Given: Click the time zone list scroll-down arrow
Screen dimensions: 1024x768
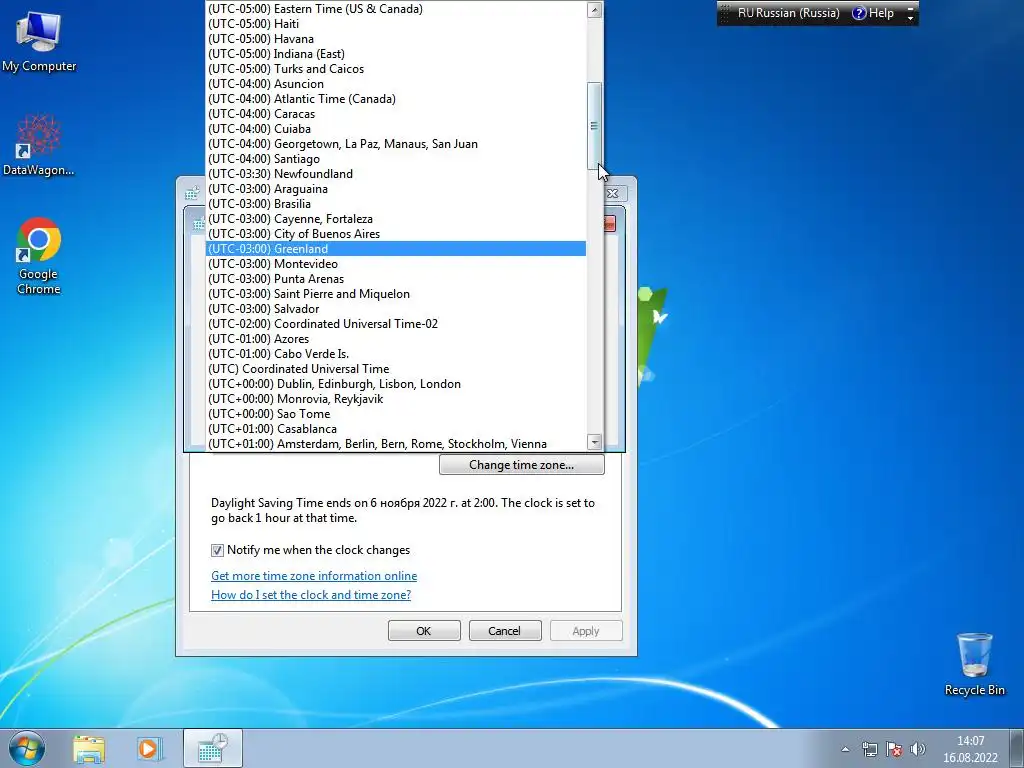Looking at the screenshot, I should [x=594, y=443].
